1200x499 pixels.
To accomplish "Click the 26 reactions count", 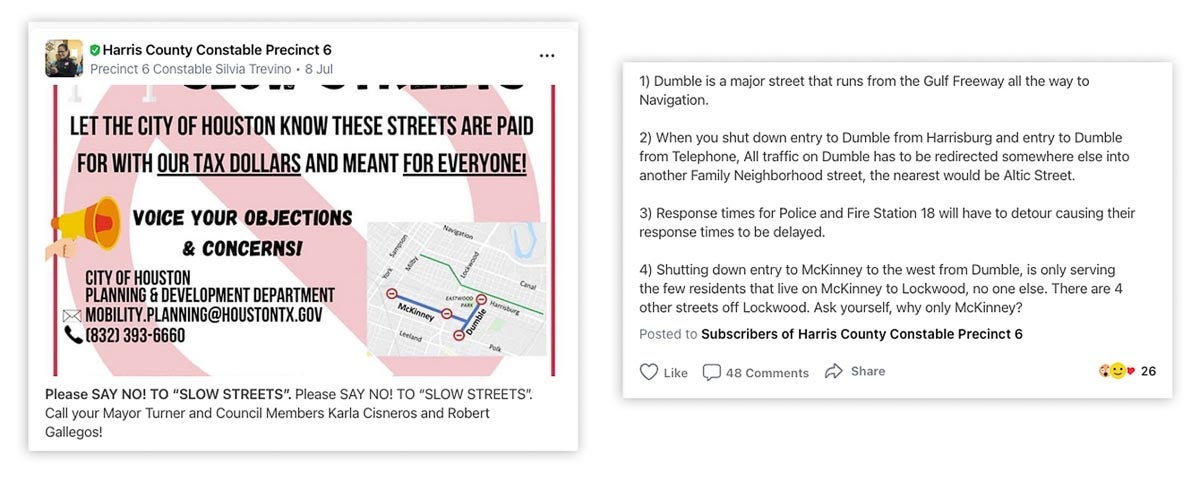I will (x=1148, y=371).
